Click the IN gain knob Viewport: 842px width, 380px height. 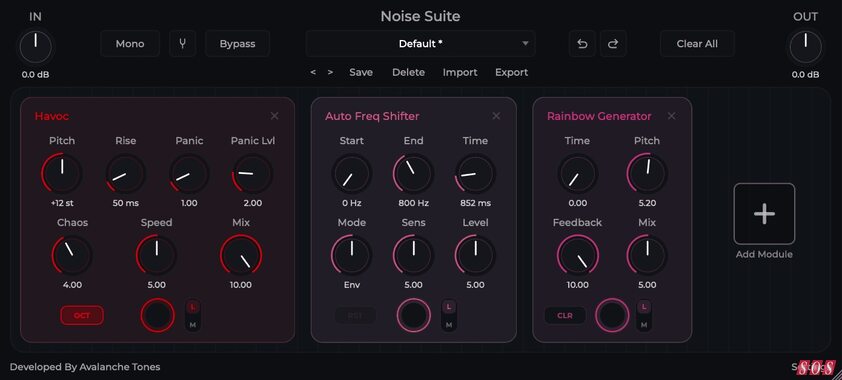[35, 47]
